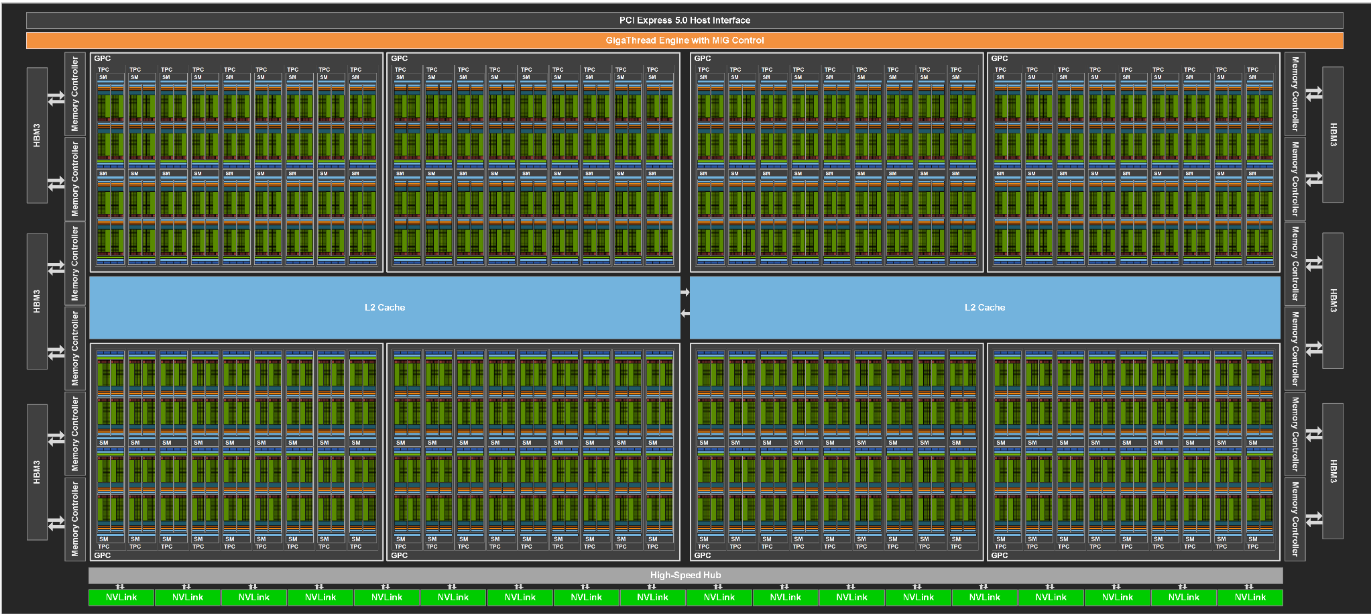This screenshot has width=1371, height=614.
Task: Click the left L2 Cache block
Action: point(384,307)
